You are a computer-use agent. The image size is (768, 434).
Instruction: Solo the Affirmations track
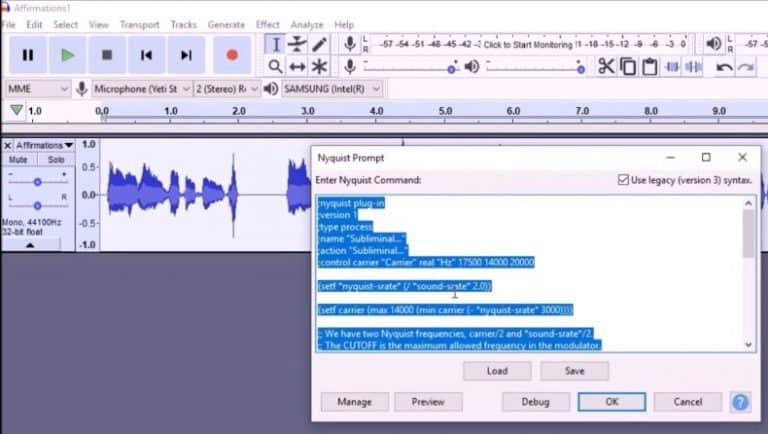(56, 160)
